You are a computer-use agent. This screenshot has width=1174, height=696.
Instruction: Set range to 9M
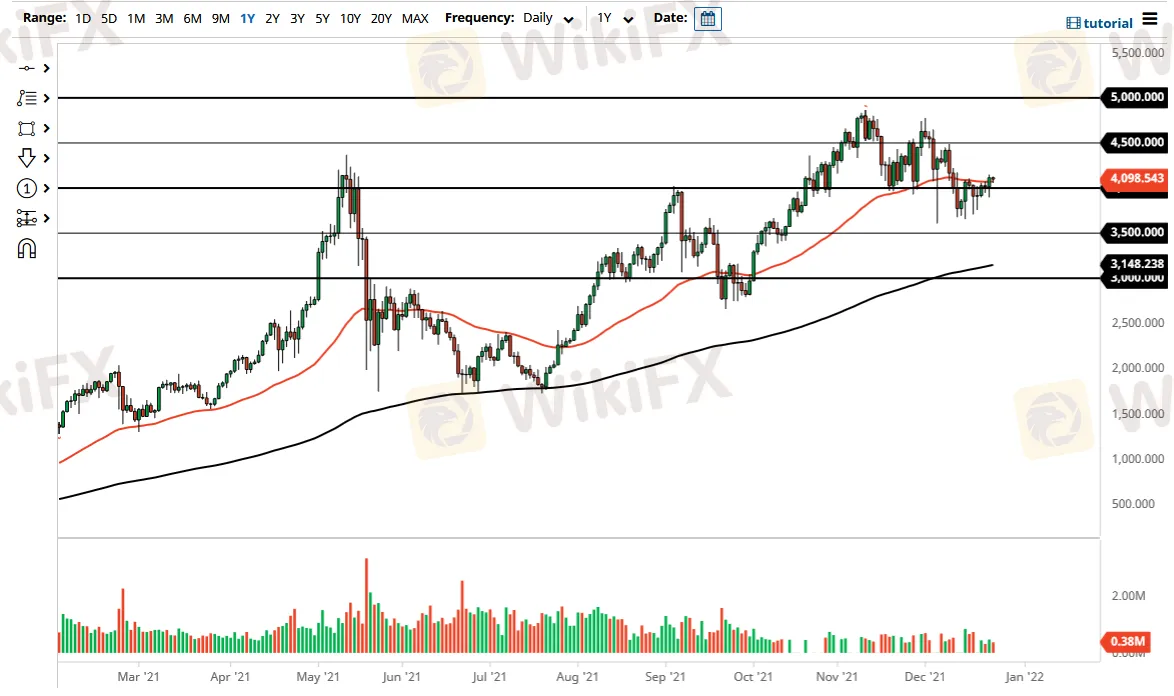[220, 18]
